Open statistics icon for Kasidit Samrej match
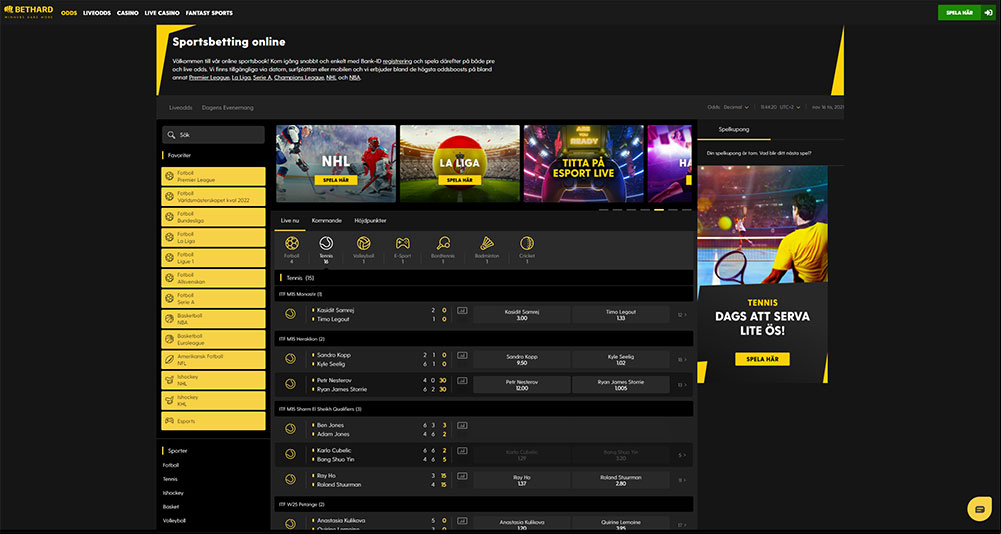This screenshot has height=534, width=1001. (462, 310)
